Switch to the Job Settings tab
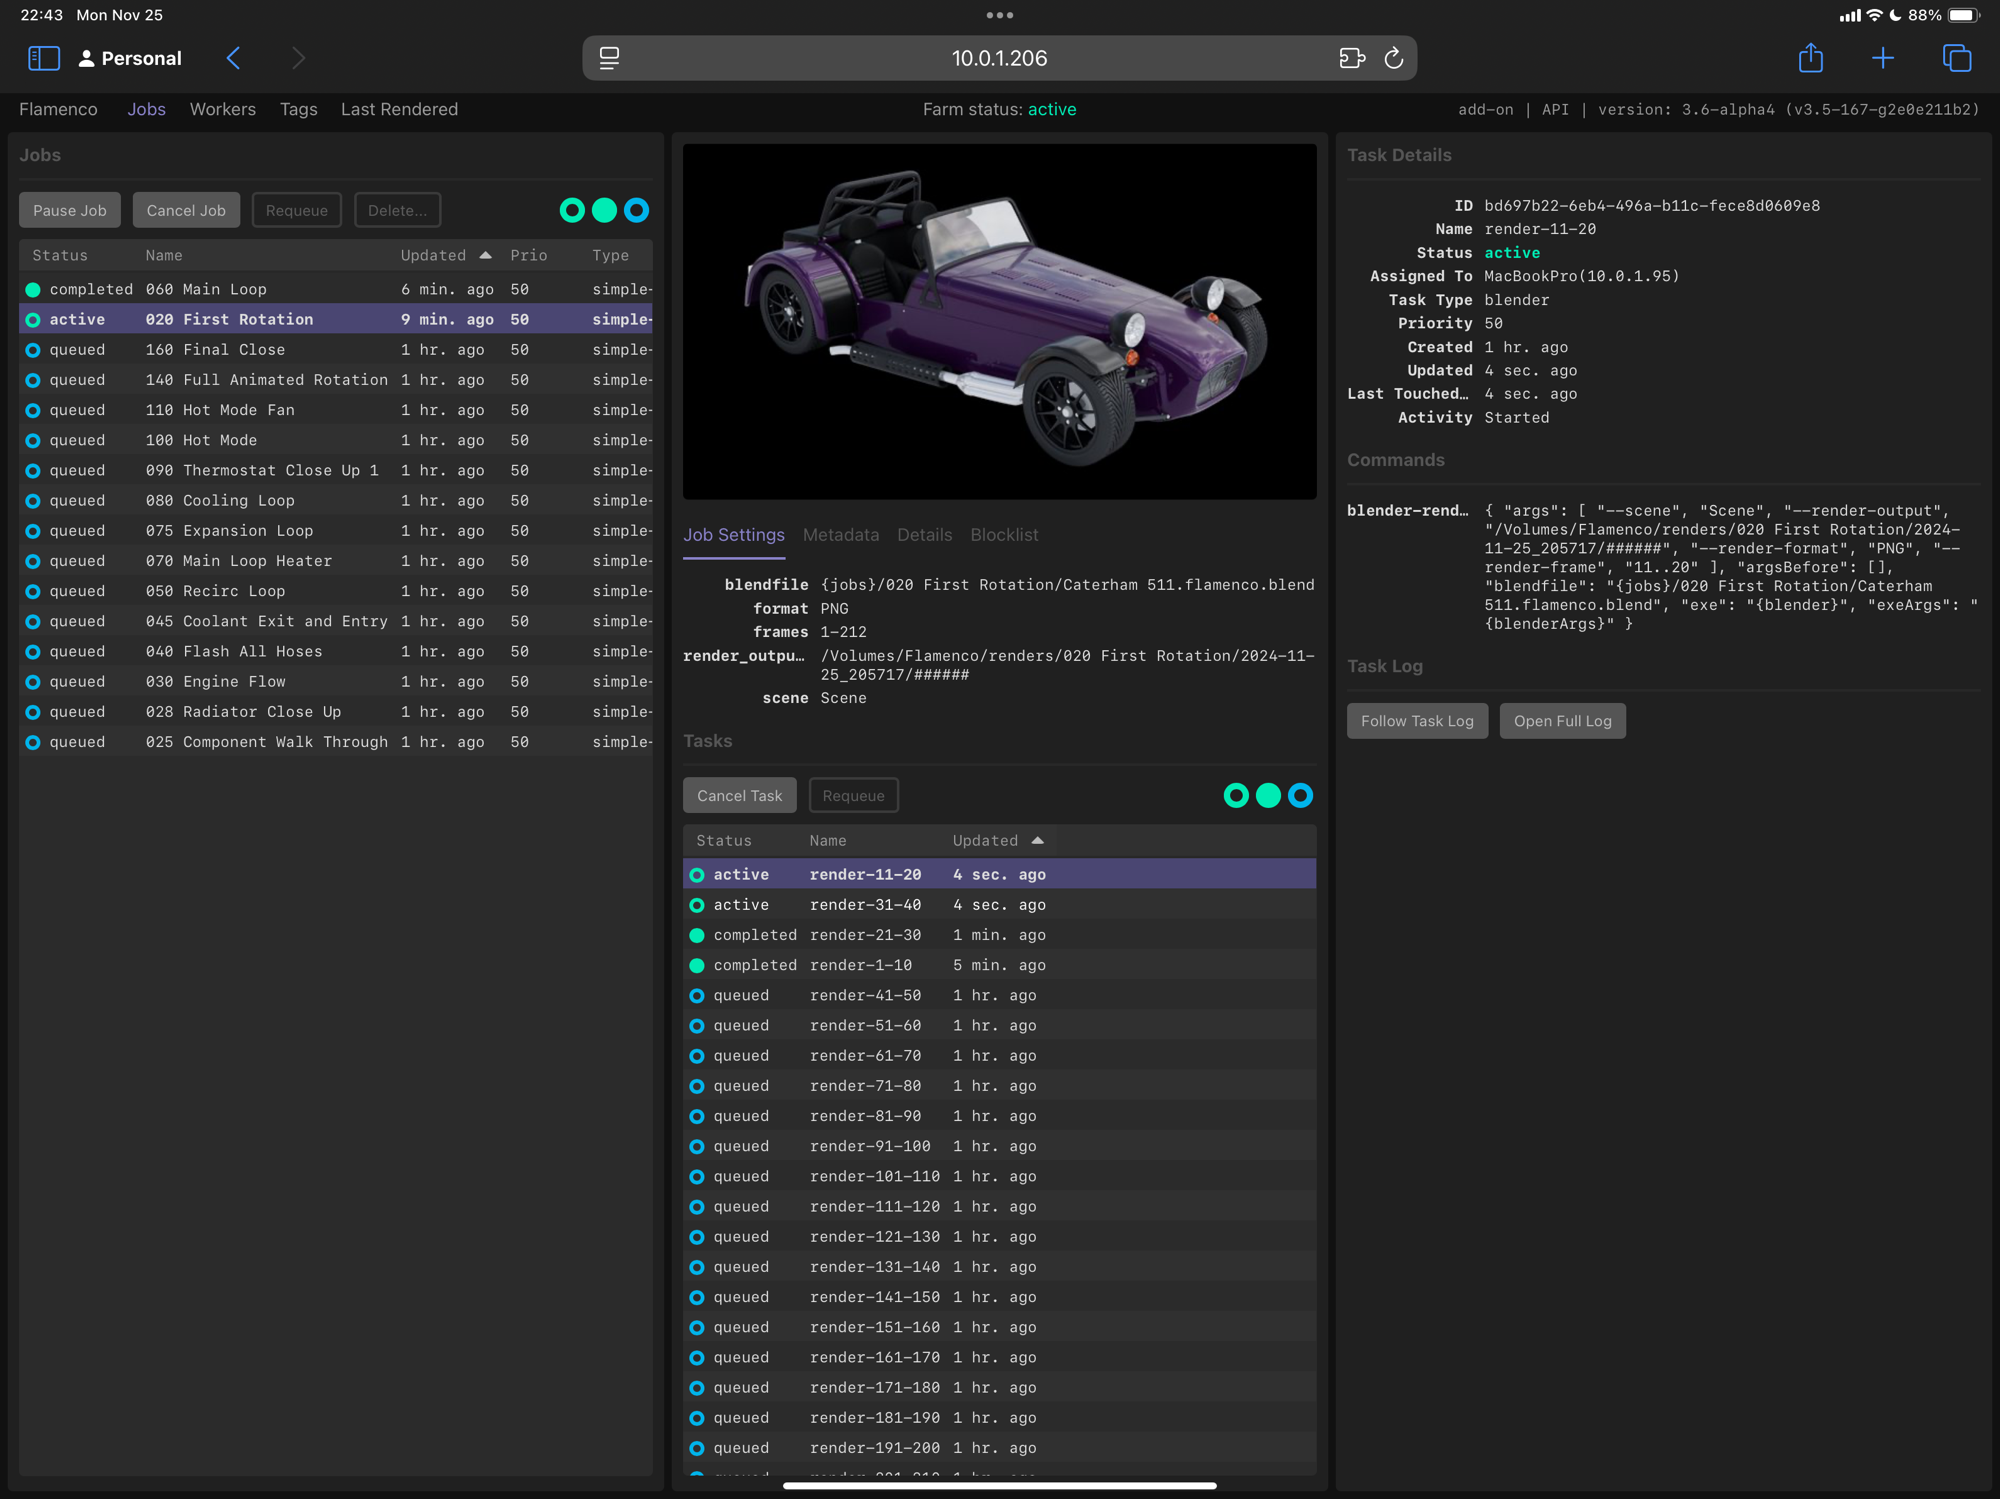Image resolution: width=2000 pixels, height=1499 pixels. pyautogui.click(x=734, y=535)
